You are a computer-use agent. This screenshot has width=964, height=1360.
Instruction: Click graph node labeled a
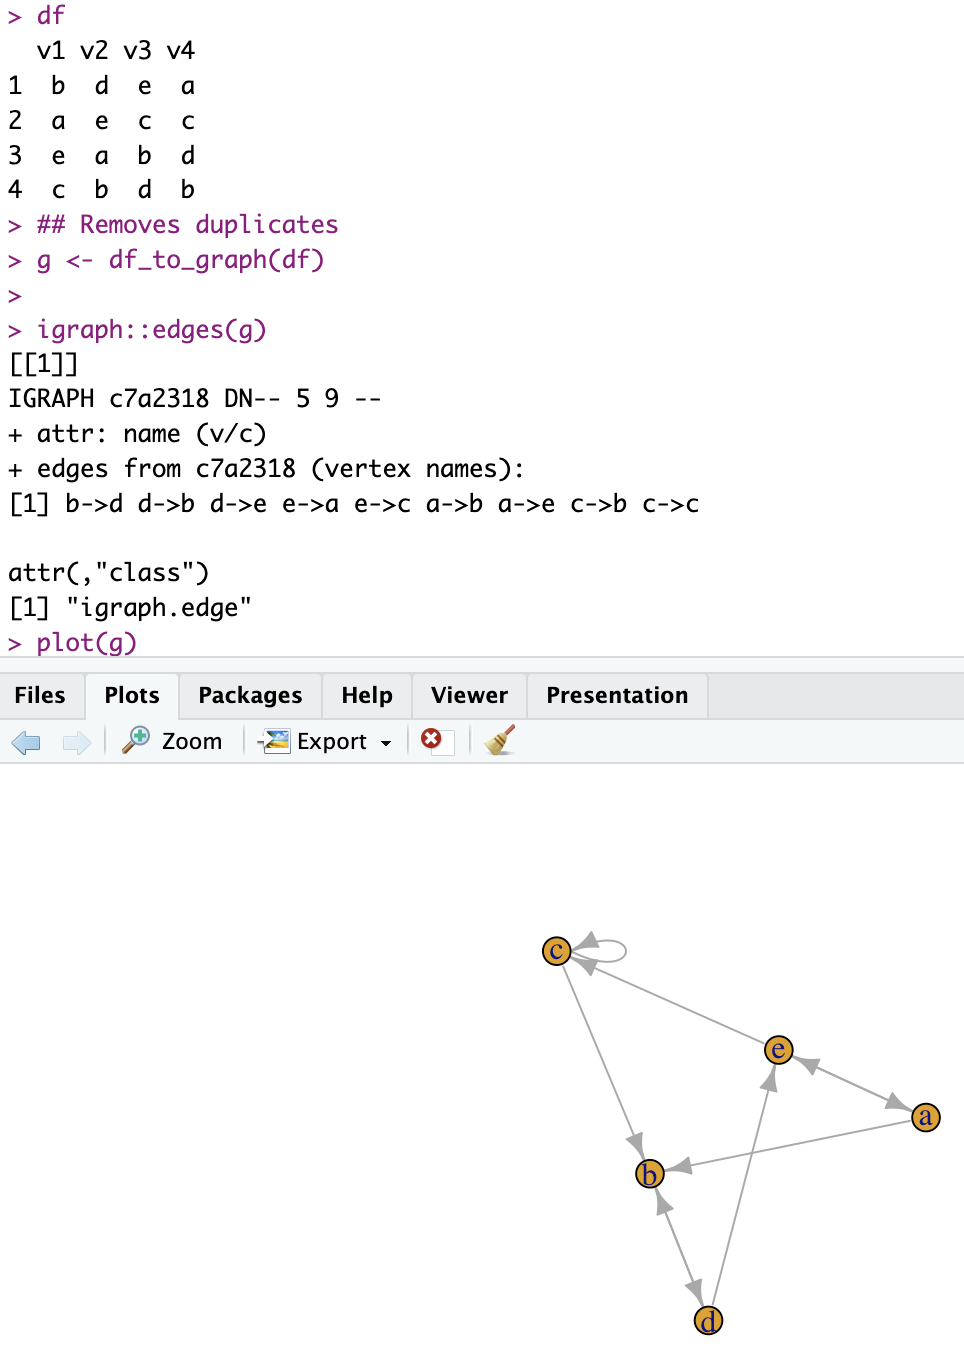[926, 1116]
